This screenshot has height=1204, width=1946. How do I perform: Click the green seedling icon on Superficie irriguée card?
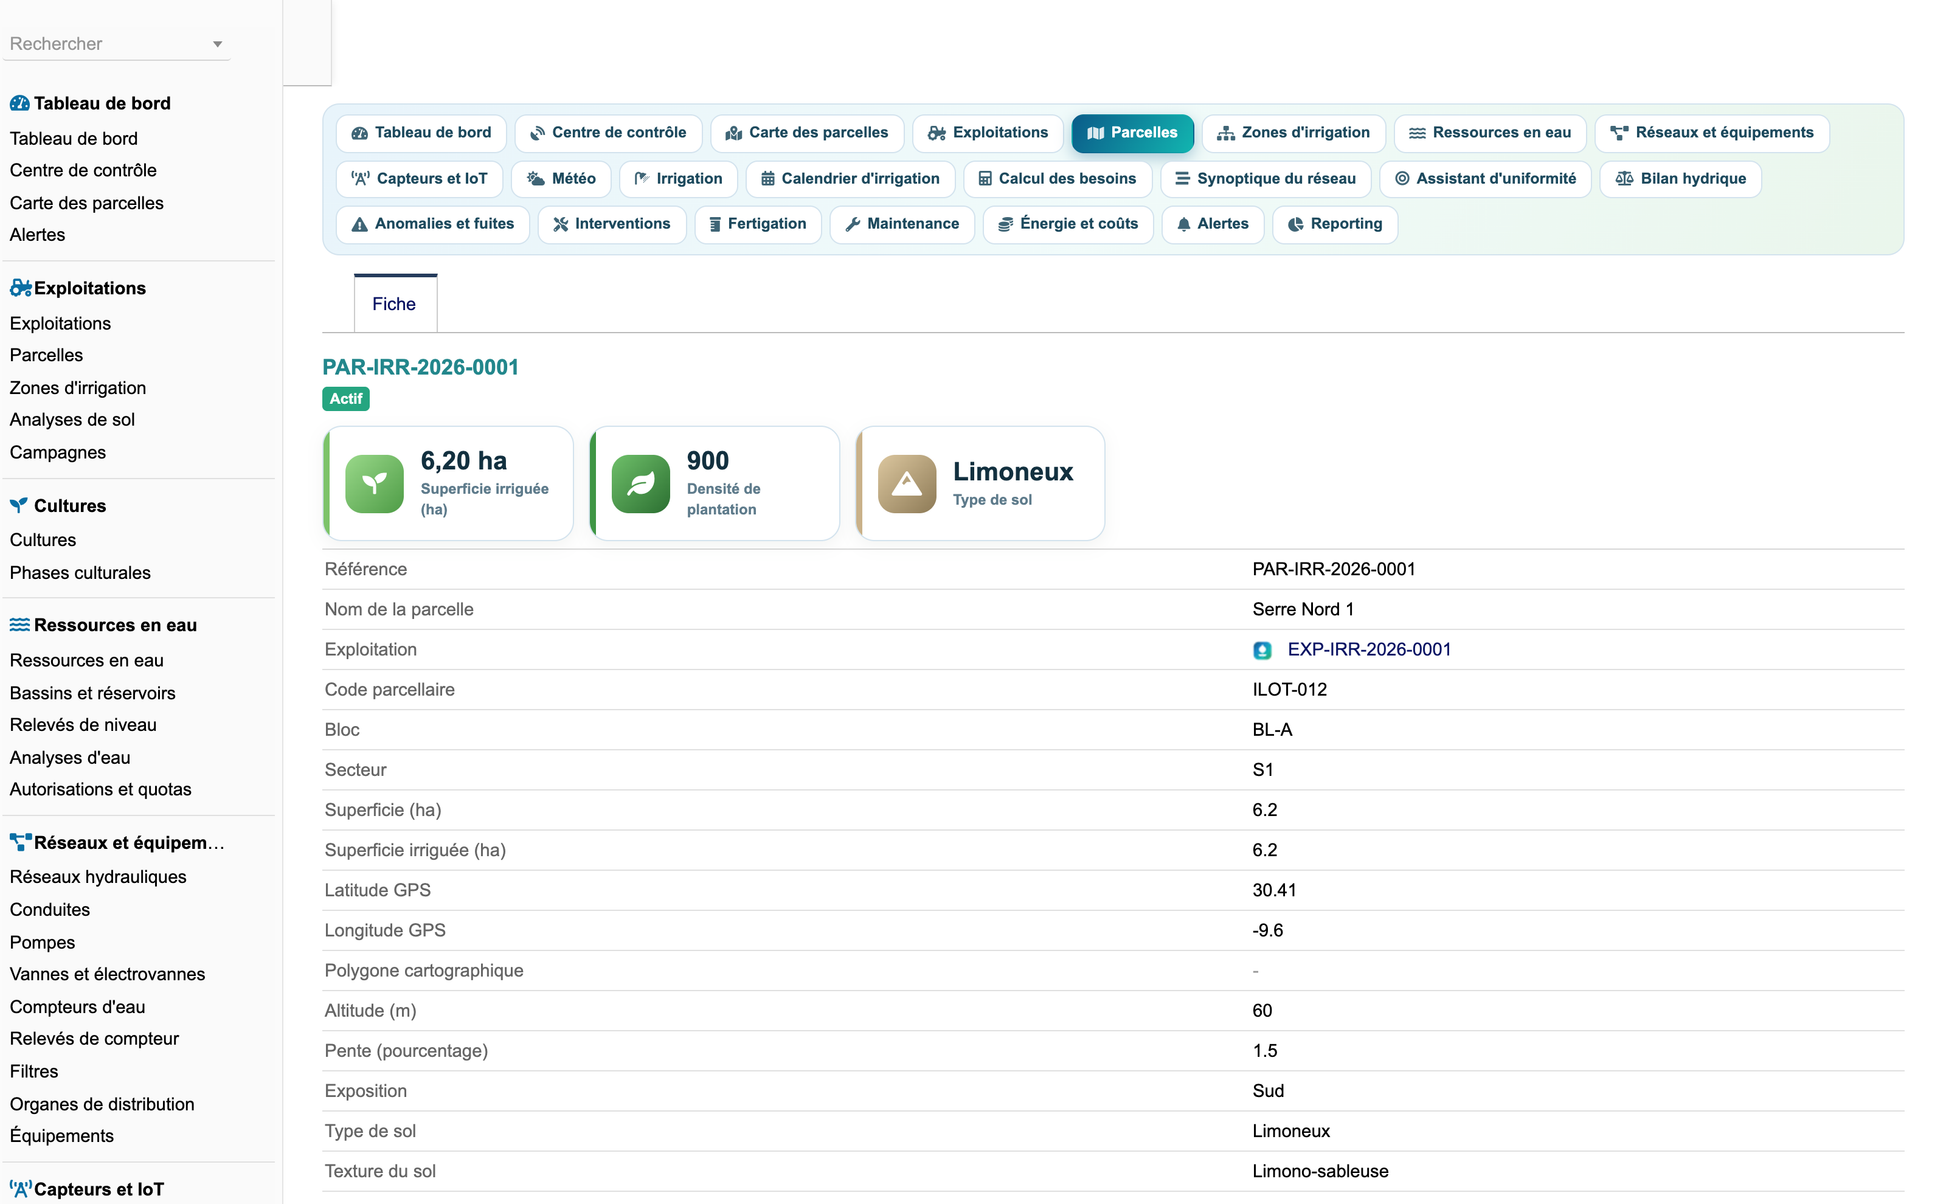(374, 484)
